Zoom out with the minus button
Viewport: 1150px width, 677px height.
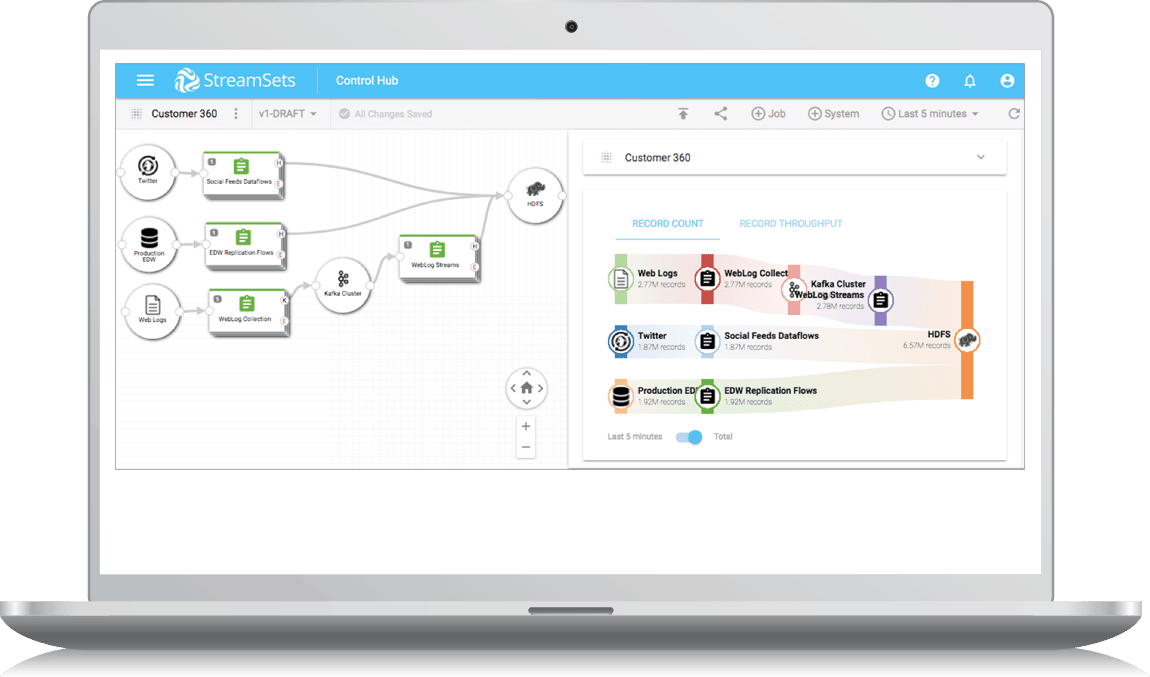[526, 447]
